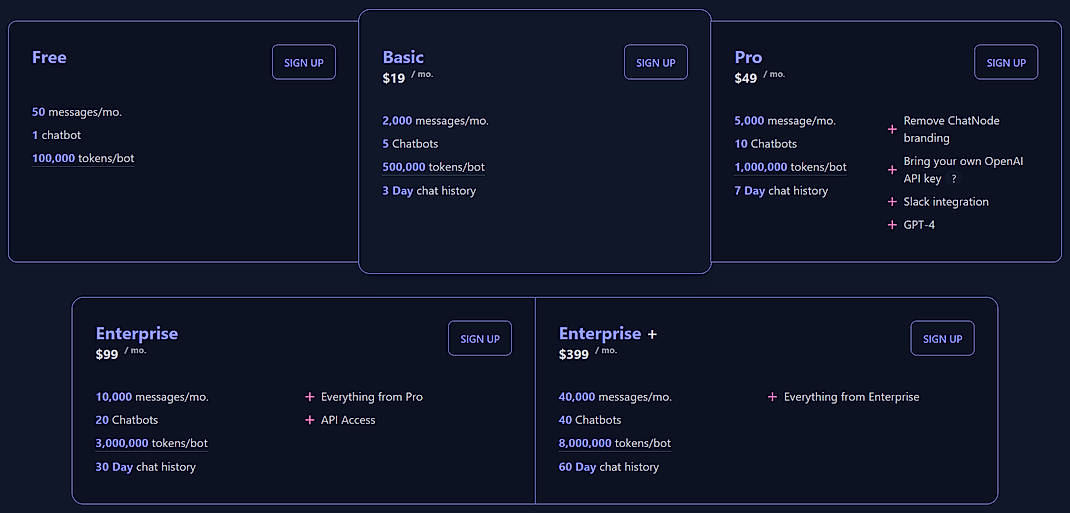Click the Pro plan title

(x=749, y=57)
